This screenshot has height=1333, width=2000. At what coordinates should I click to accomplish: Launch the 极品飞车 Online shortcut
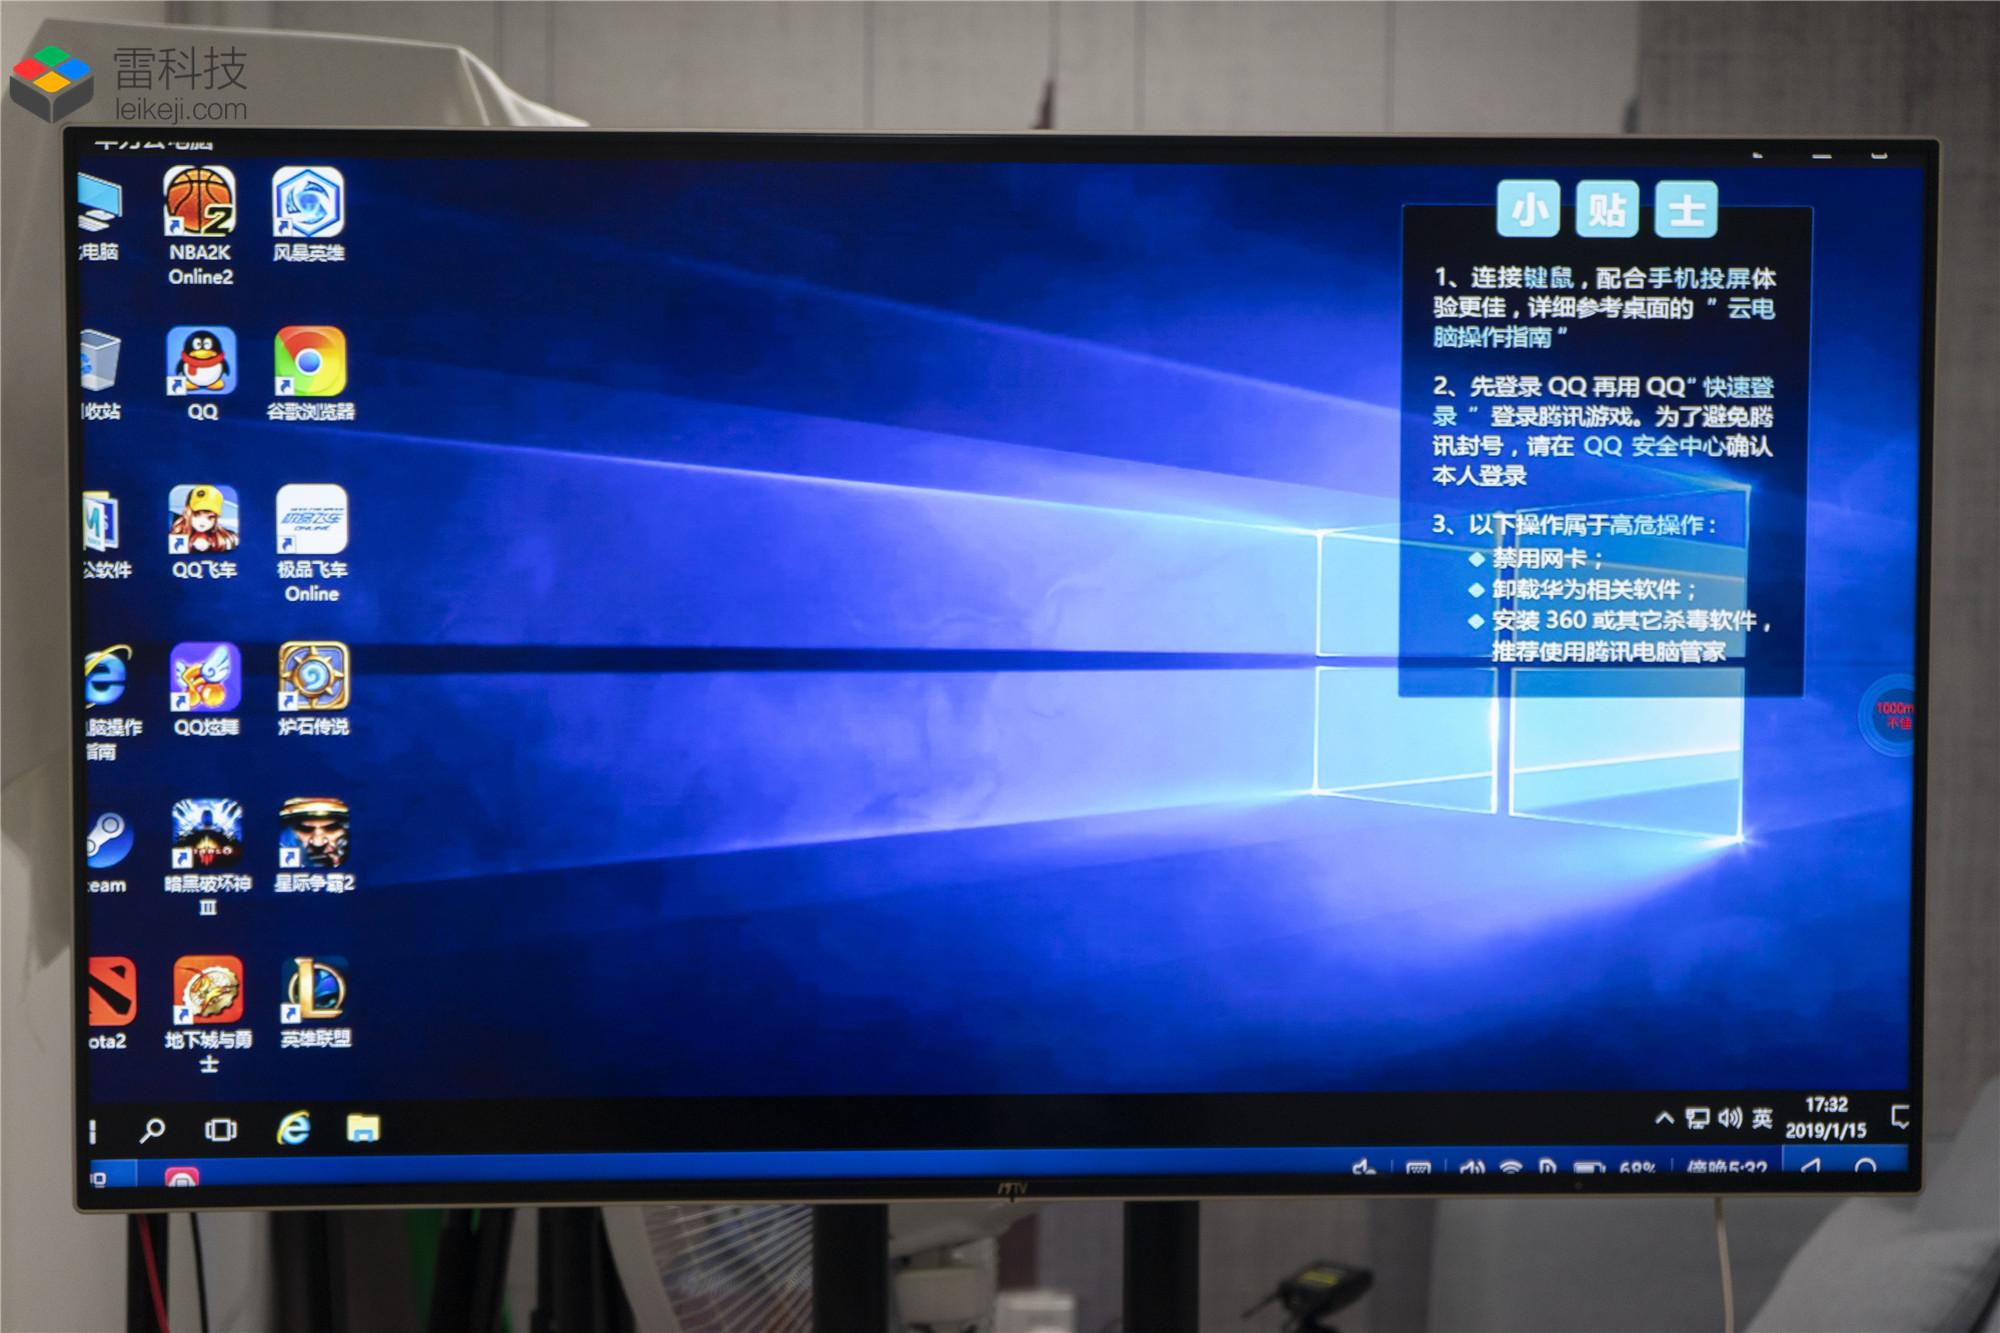click(x=312, y=520)
